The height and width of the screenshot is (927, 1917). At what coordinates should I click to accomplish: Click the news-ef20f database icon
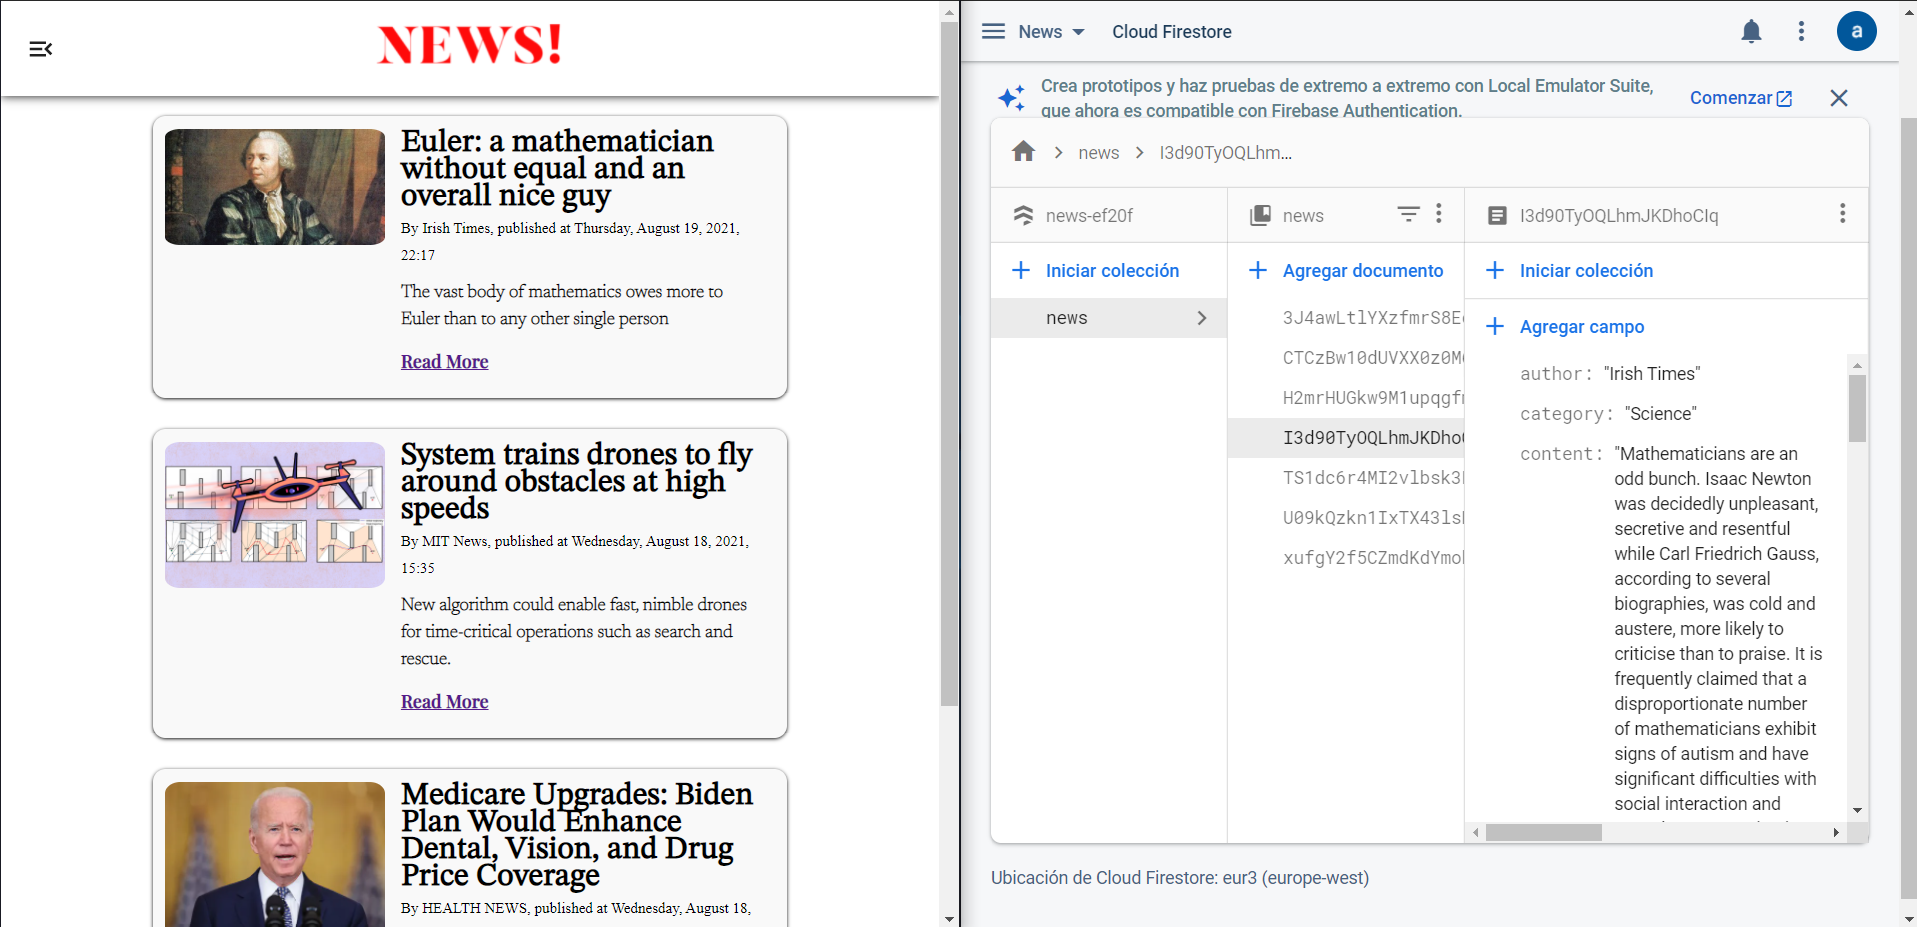(1023, 215)
